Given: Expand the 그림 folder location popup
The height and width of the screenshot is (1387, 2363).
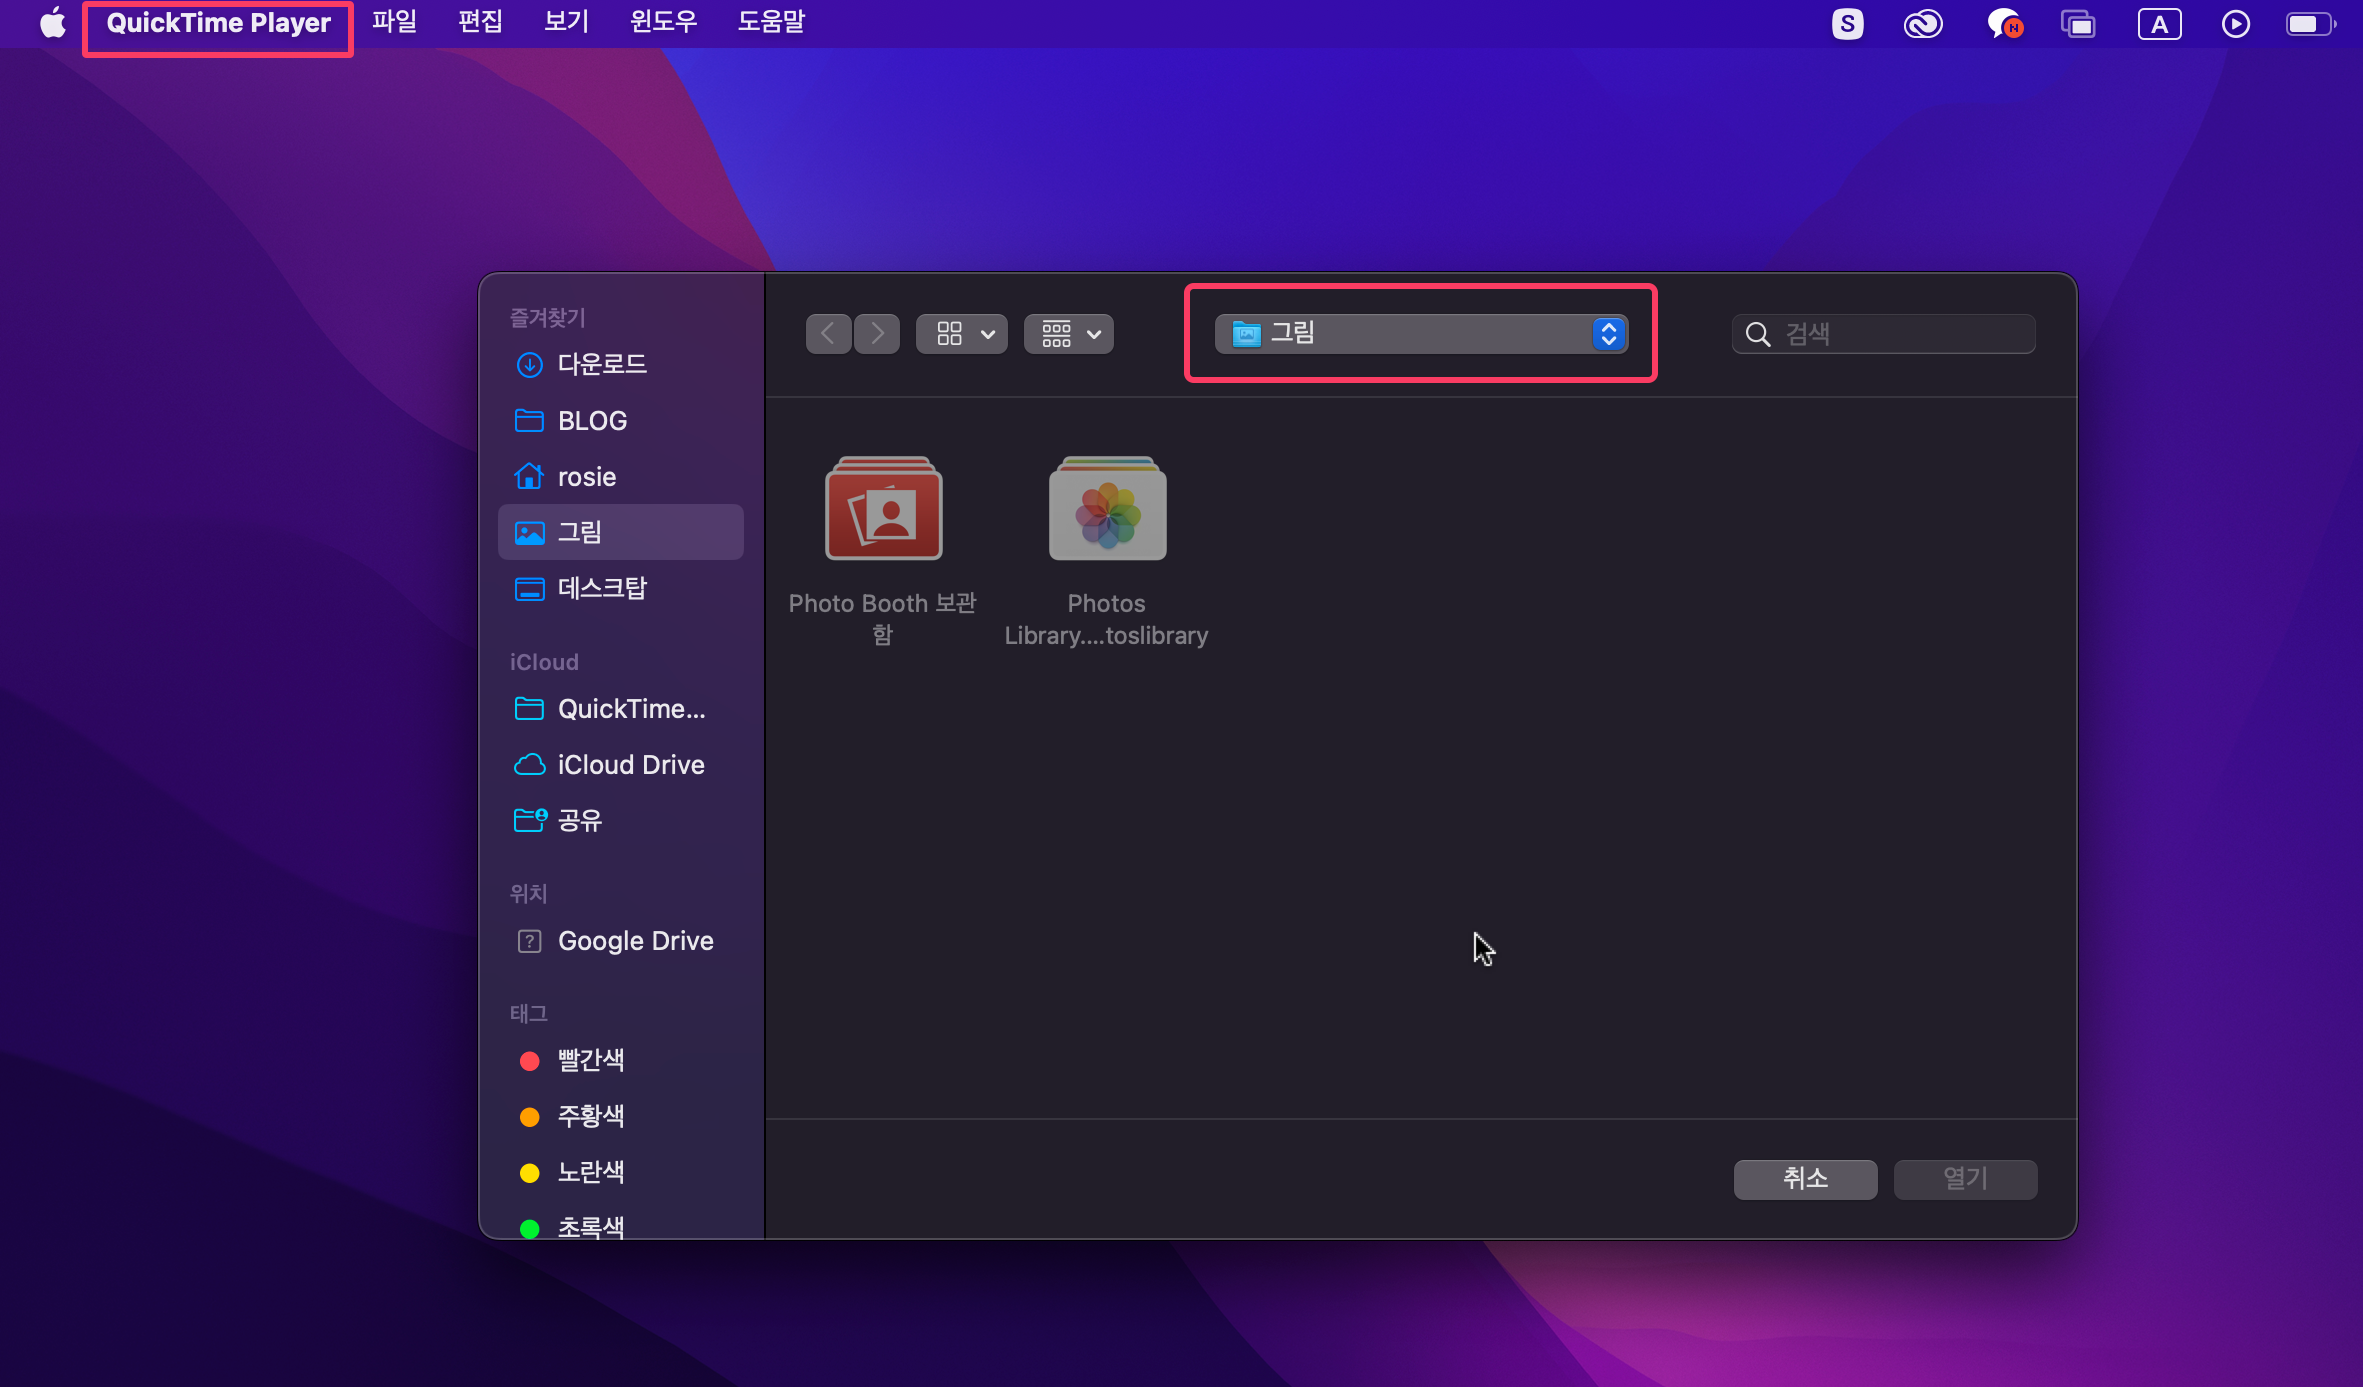Looking at the screenshot, I should 1421,334.
